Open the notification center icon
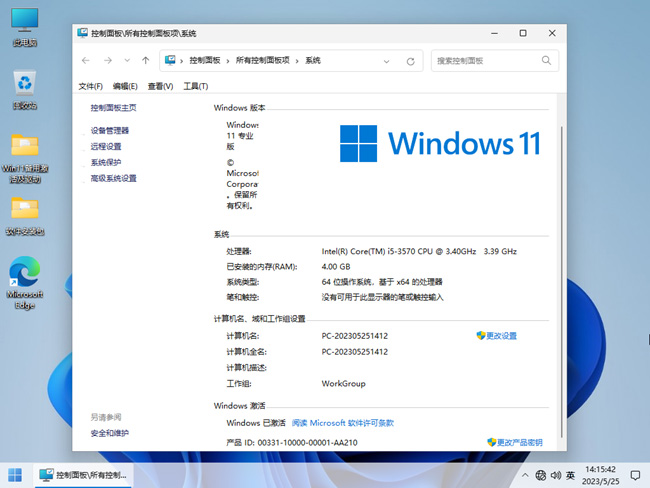 (635, 475)
